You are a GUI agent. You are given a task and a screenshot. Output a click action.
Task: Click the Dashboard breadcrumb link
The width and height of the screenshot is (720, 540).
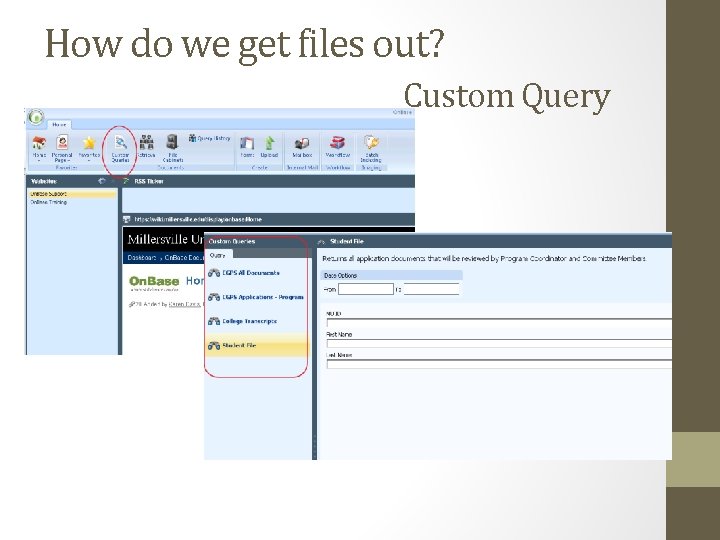click(141, 258)
